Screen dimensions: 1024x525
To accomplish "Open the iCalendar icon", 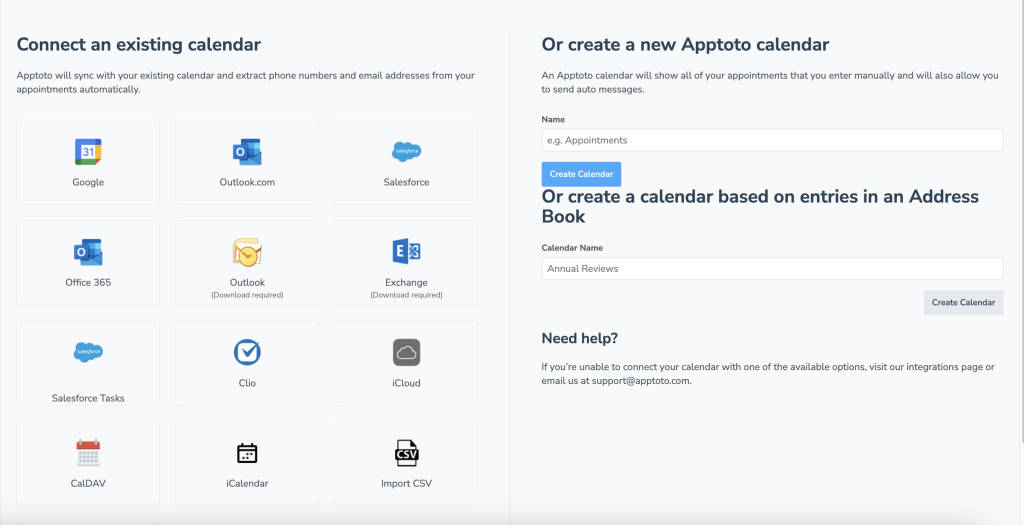I will click(247, 453).
